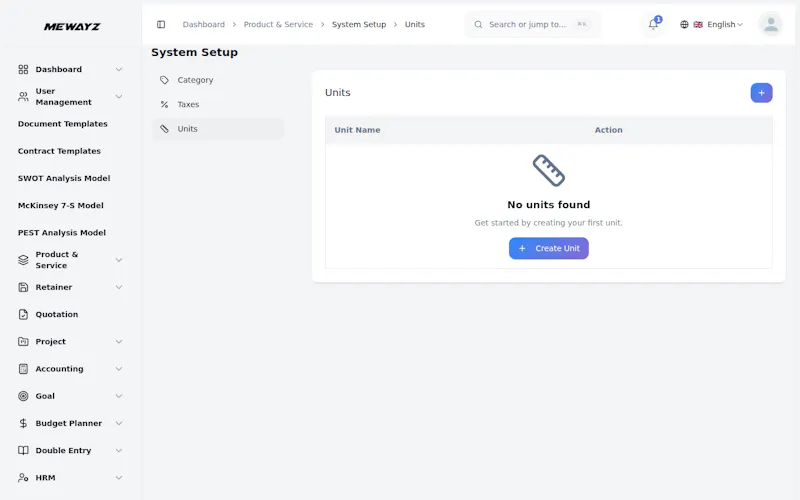
Task: Click the Budget Planner dollar icon
Action: click(23, 423)
